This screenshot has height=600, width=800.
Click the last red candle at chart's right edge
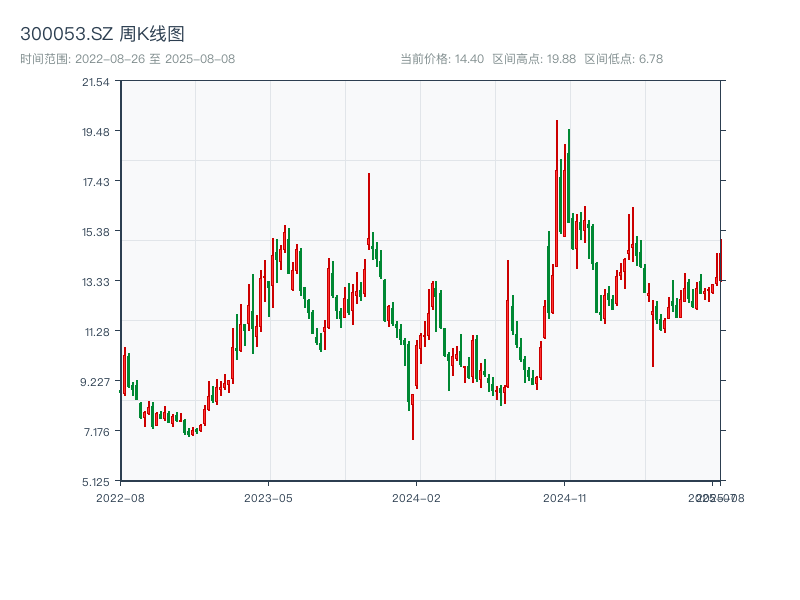coord(721,260)
